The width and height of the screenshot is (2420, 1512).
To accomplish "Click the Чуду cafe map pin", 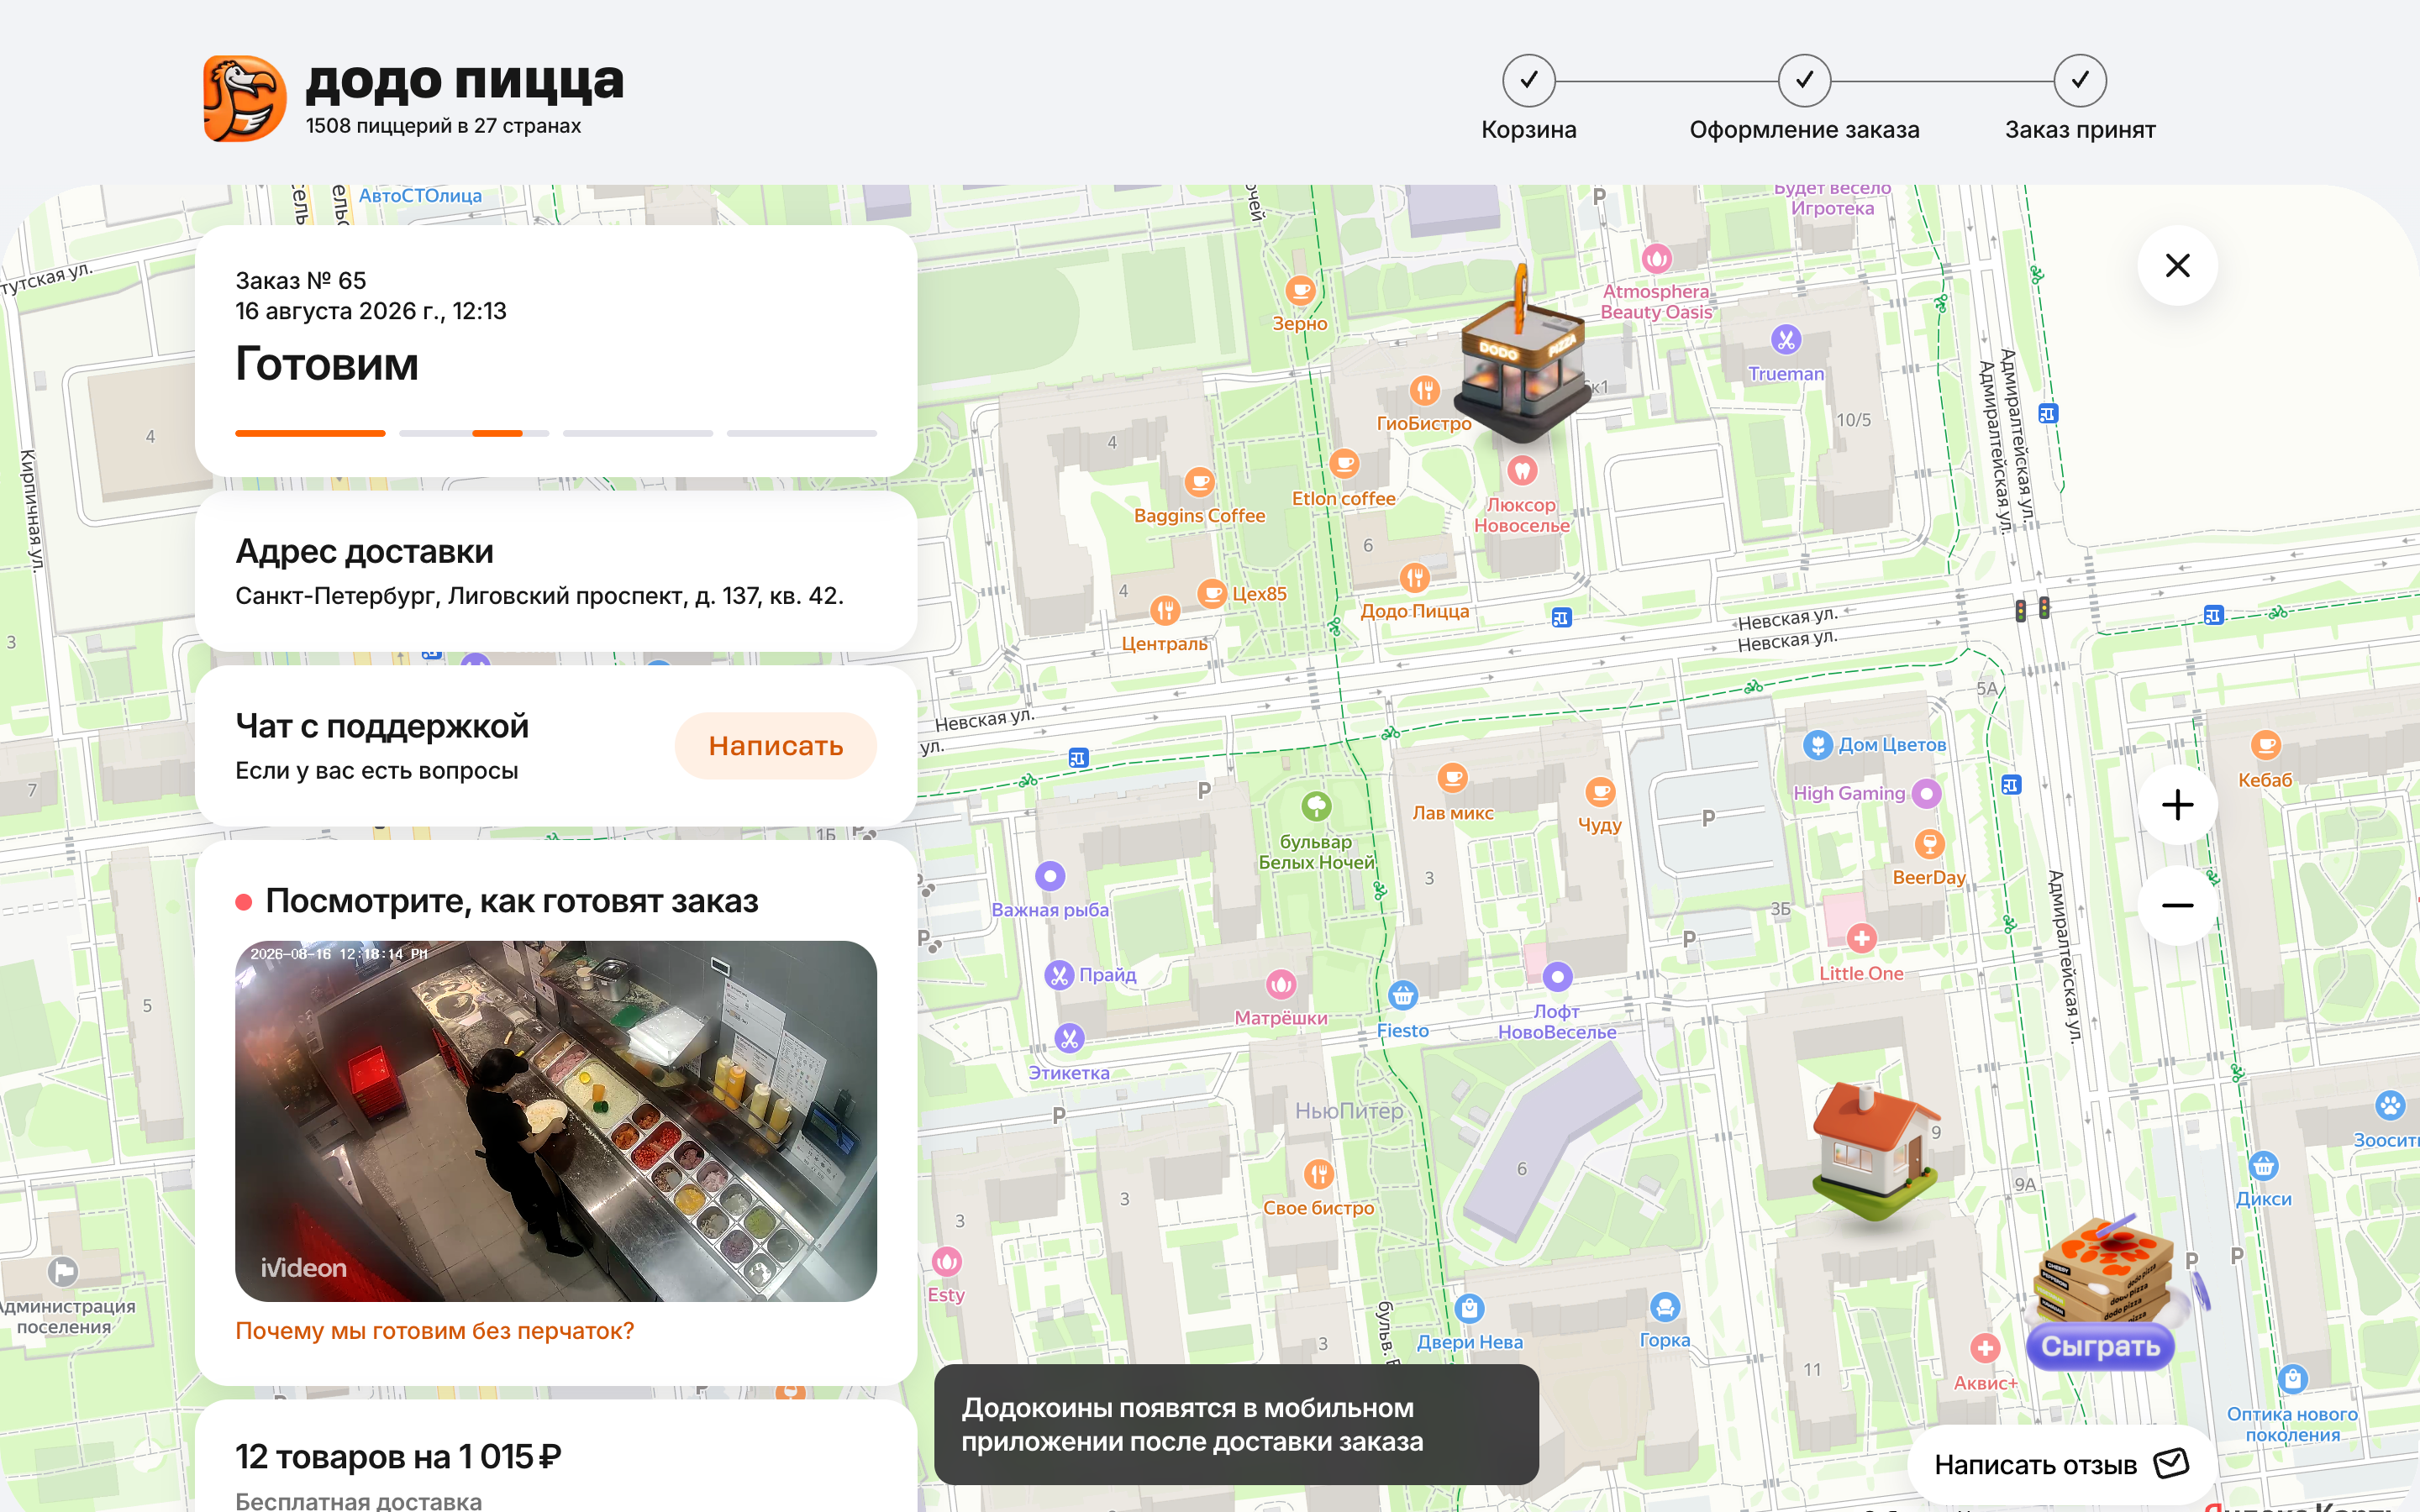I will (x=1600, y=792).
